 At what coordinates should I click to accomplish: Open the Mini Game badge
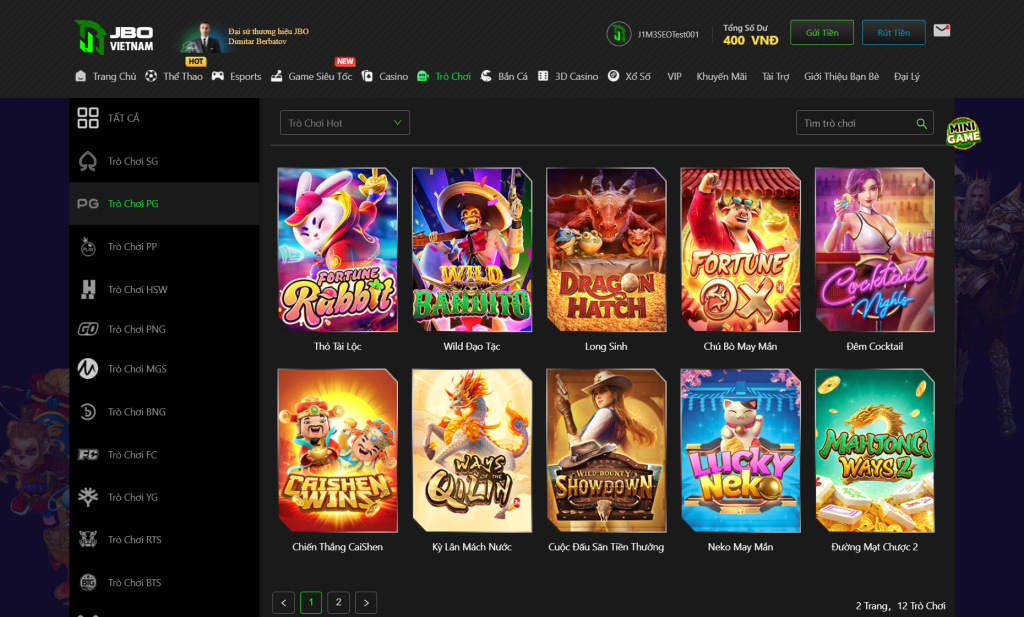tap(963, 133)
